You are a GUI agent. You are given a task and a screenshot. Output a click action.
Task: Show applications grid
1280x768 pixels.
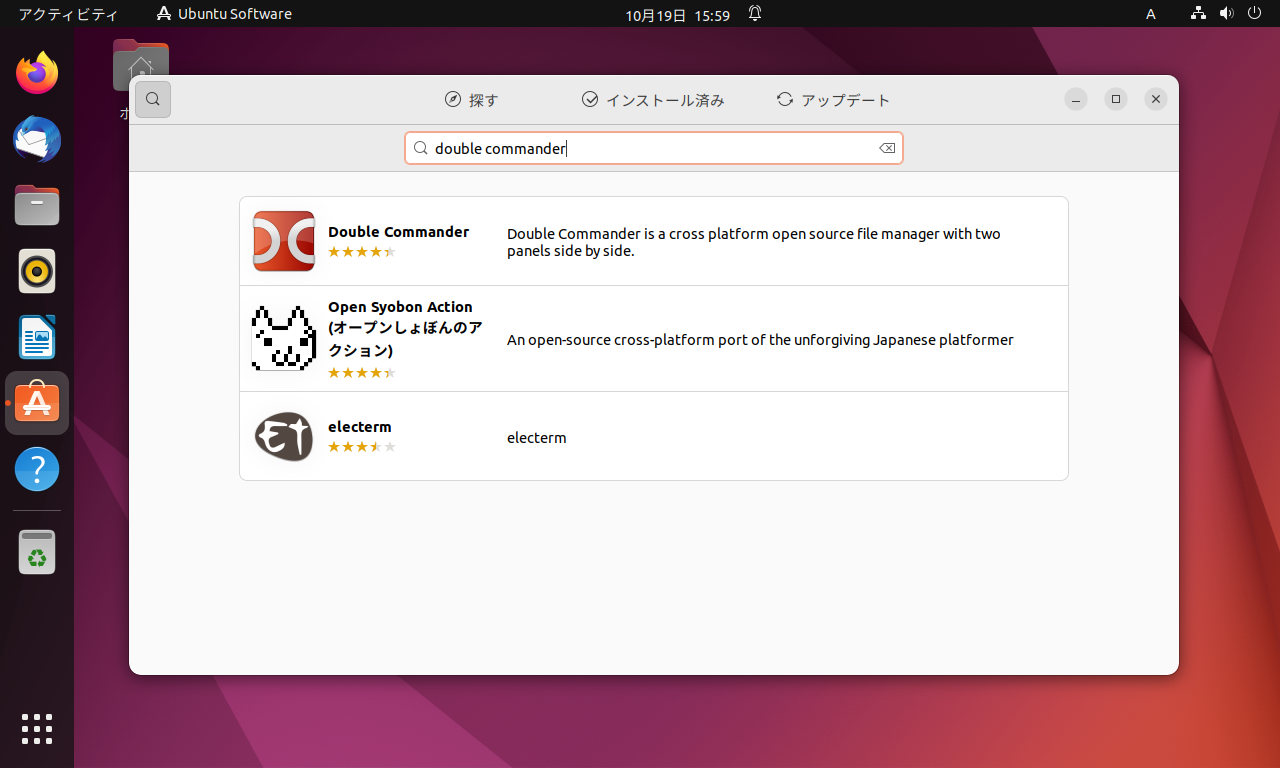click(37, 729)
